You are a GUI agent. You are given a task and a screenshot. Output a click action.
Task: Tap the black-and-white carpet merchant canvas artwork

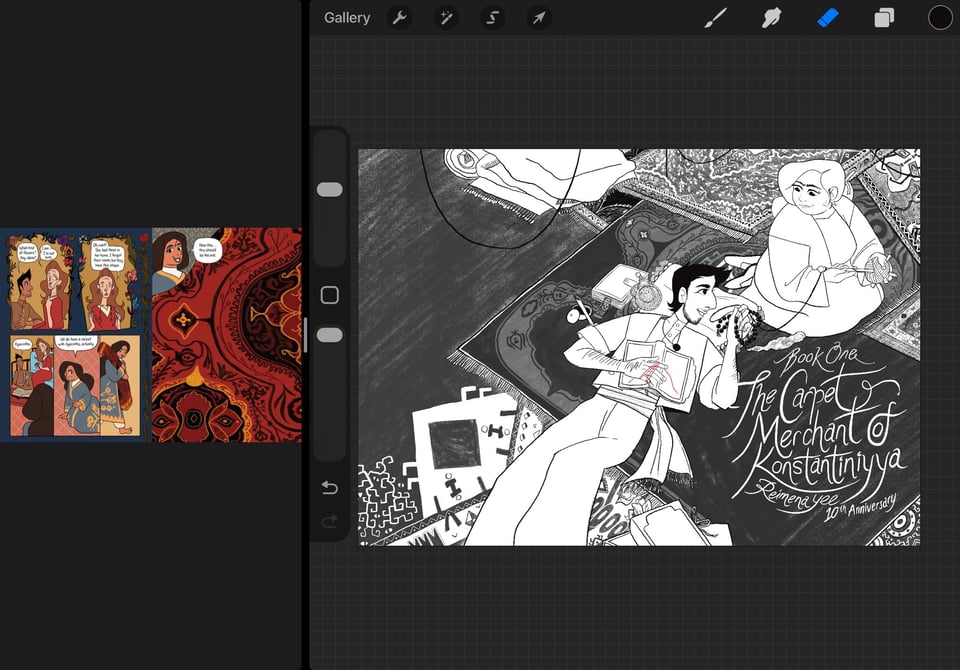[x=639, y=347]
